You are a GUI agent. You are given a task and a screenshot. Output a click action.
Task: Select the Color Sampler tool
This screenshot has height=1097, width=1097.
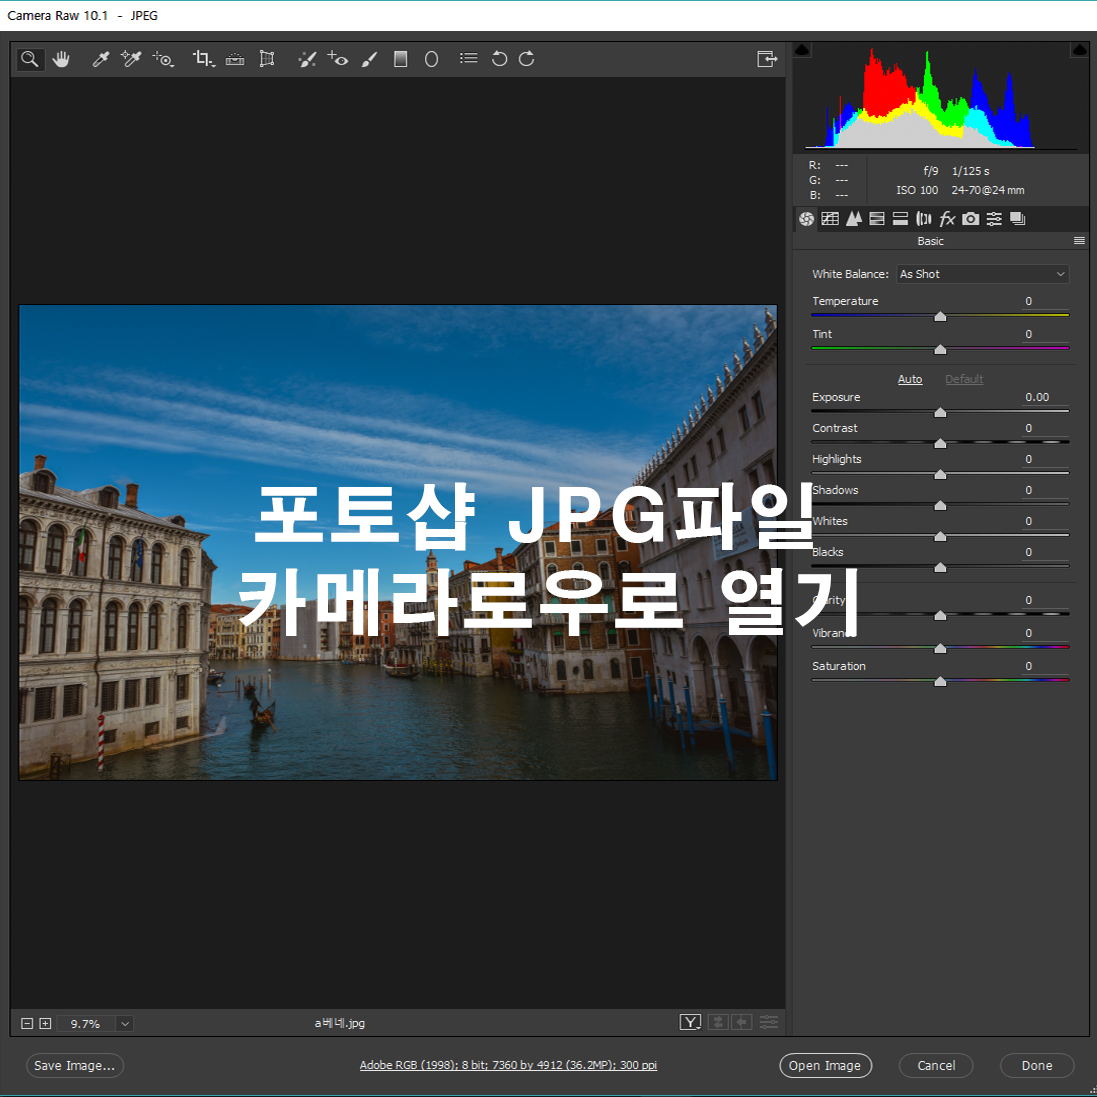pos(131,59)
